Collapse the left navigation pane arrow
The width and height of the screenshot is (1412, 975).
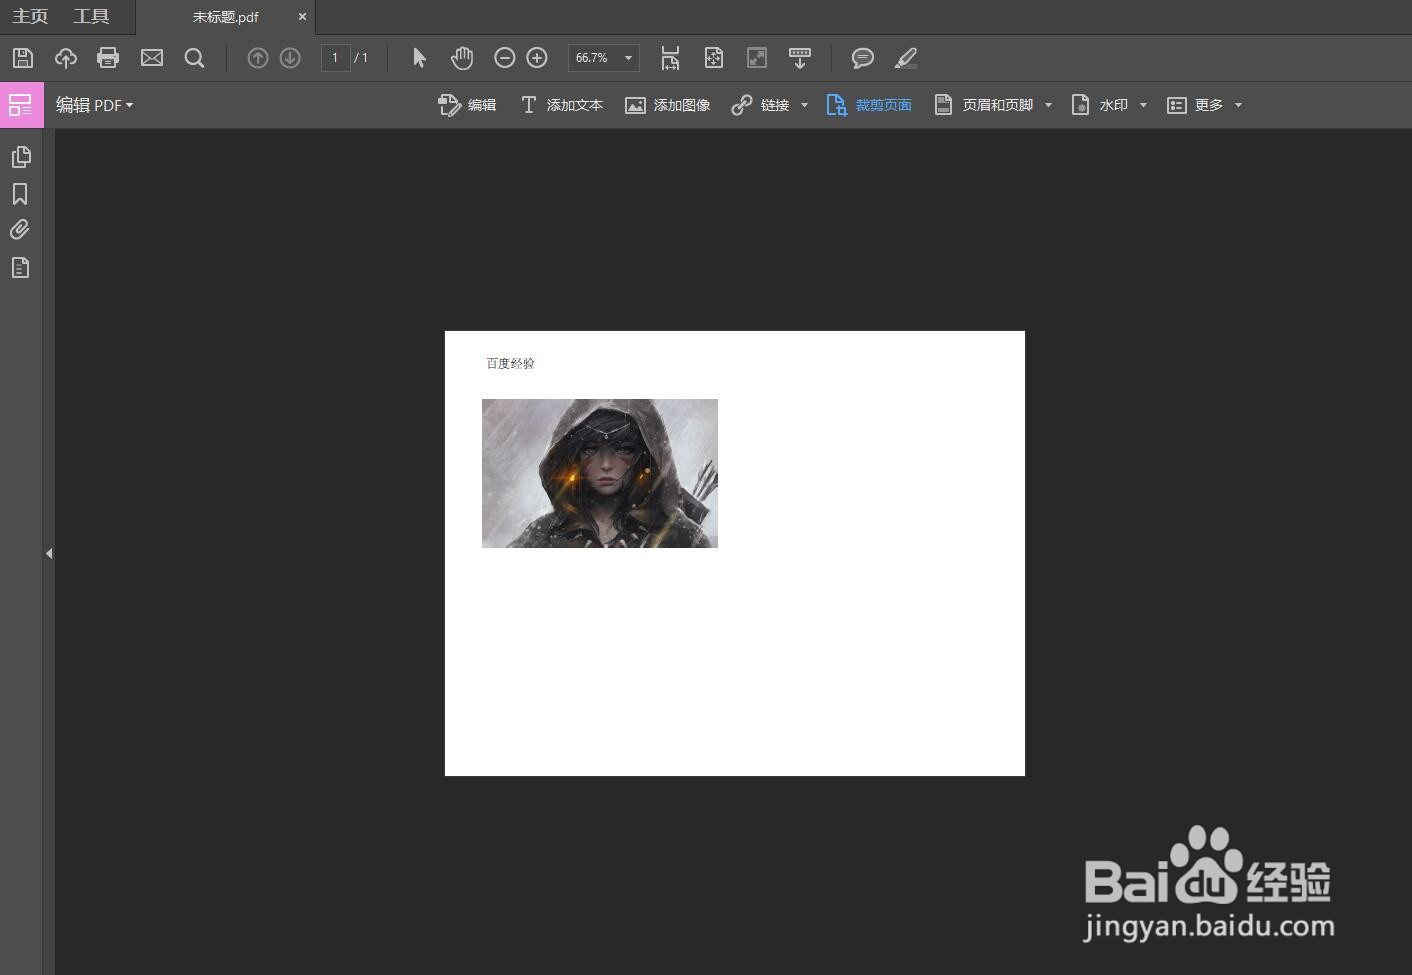click(x=49, y=553)
